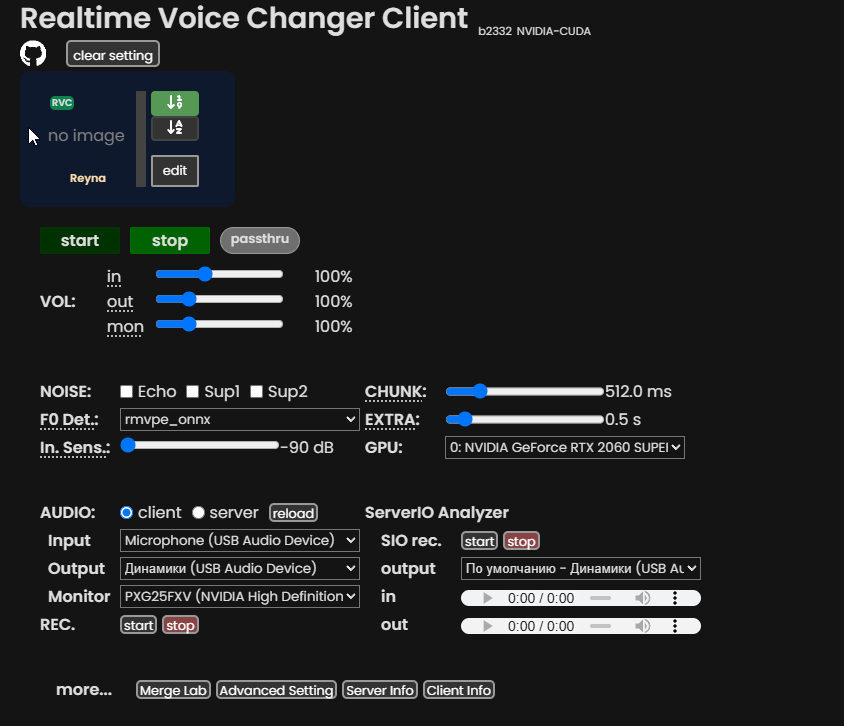The height and width of the screenshot is (726, 844).
Task: Click the EXTRA label
Action: (x=392, y=420)
